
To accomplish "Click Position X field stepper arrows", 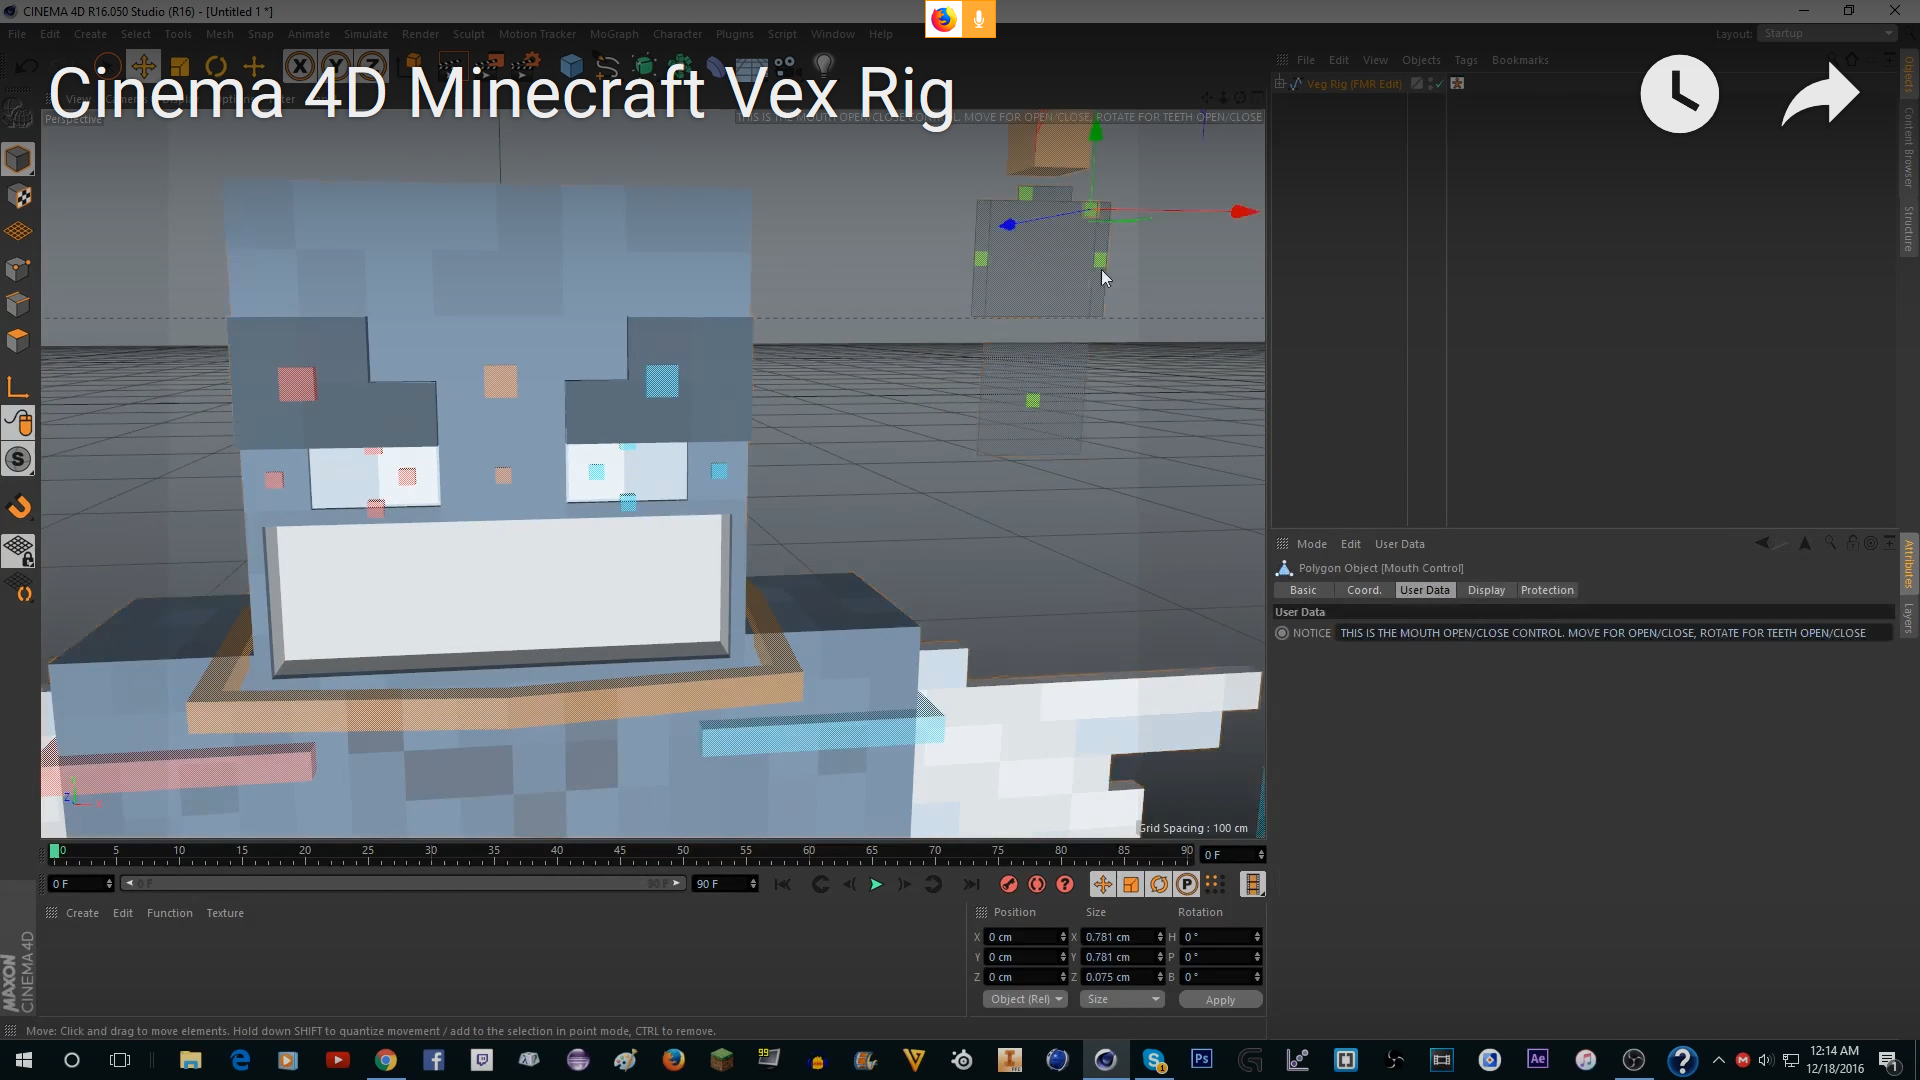I will 1063,937.
